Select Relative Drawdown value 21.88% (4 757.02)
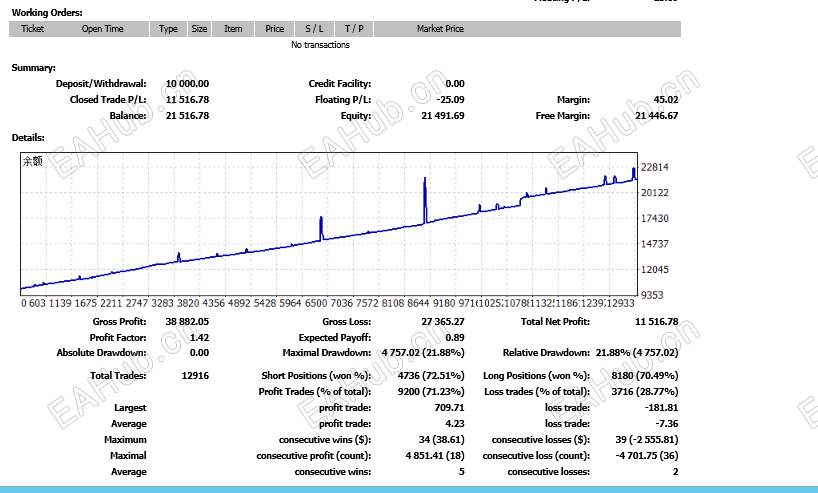The image size is (818, 493). 637,353
